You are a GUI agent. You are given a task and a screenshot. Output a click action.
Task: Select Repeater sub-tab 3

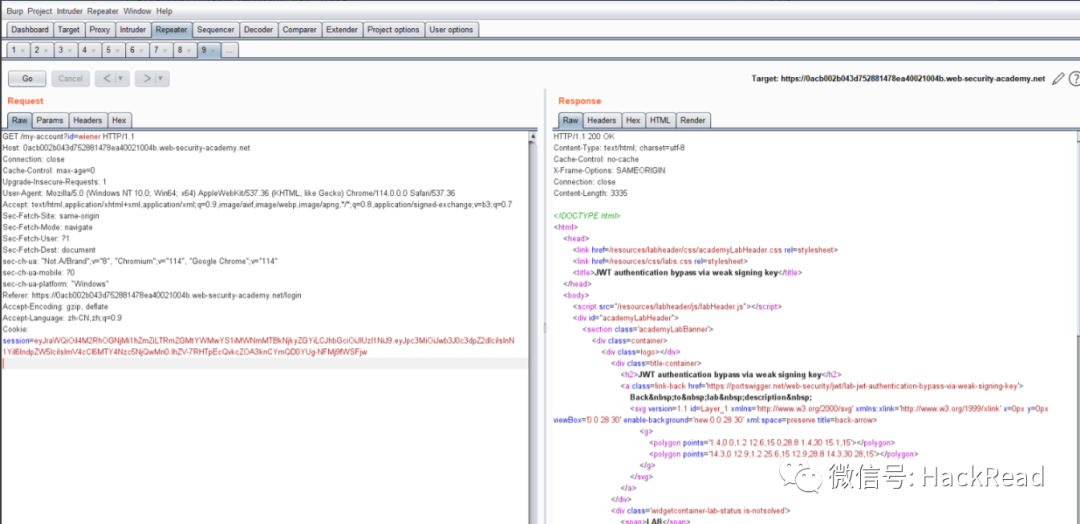pos(64,50)
